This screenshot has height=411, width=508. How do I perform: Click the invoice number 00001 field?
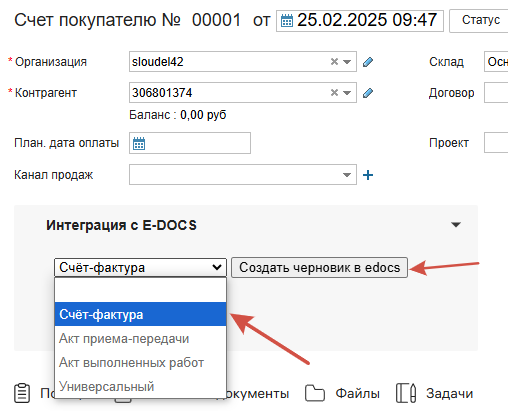coord(216,20)
